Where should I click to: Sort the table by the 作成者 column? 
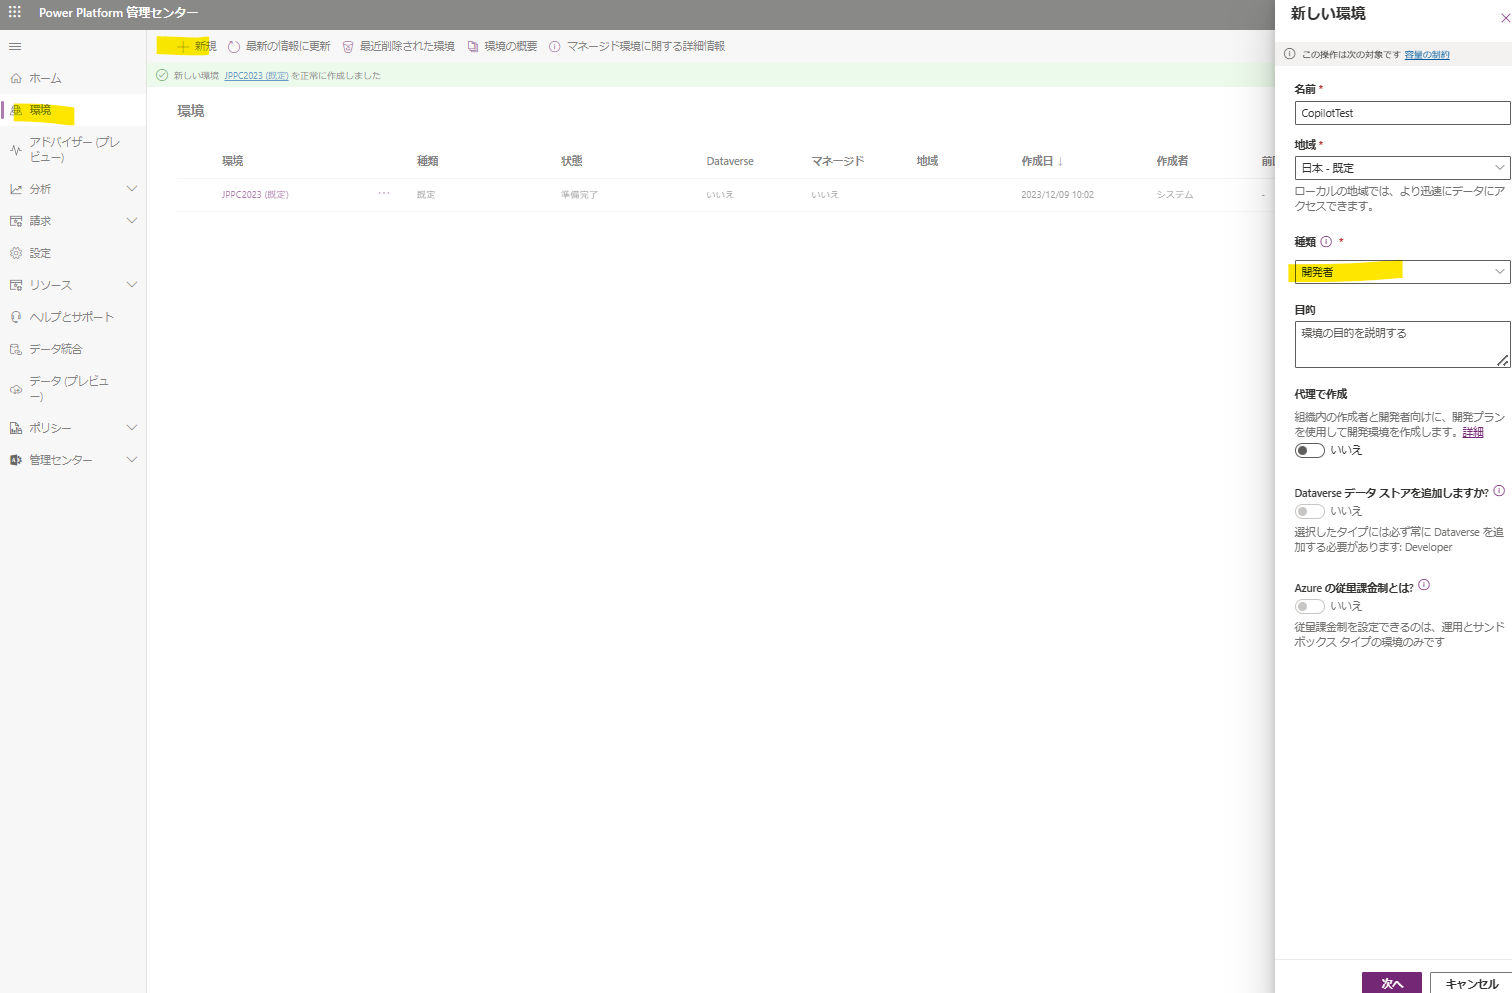(x=1172, y=161)
